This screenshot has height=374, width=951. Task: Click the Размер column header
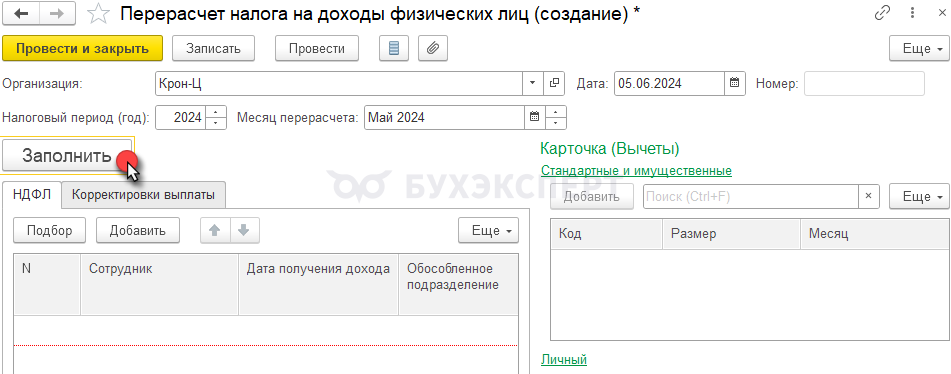click(x=731, y=233)
